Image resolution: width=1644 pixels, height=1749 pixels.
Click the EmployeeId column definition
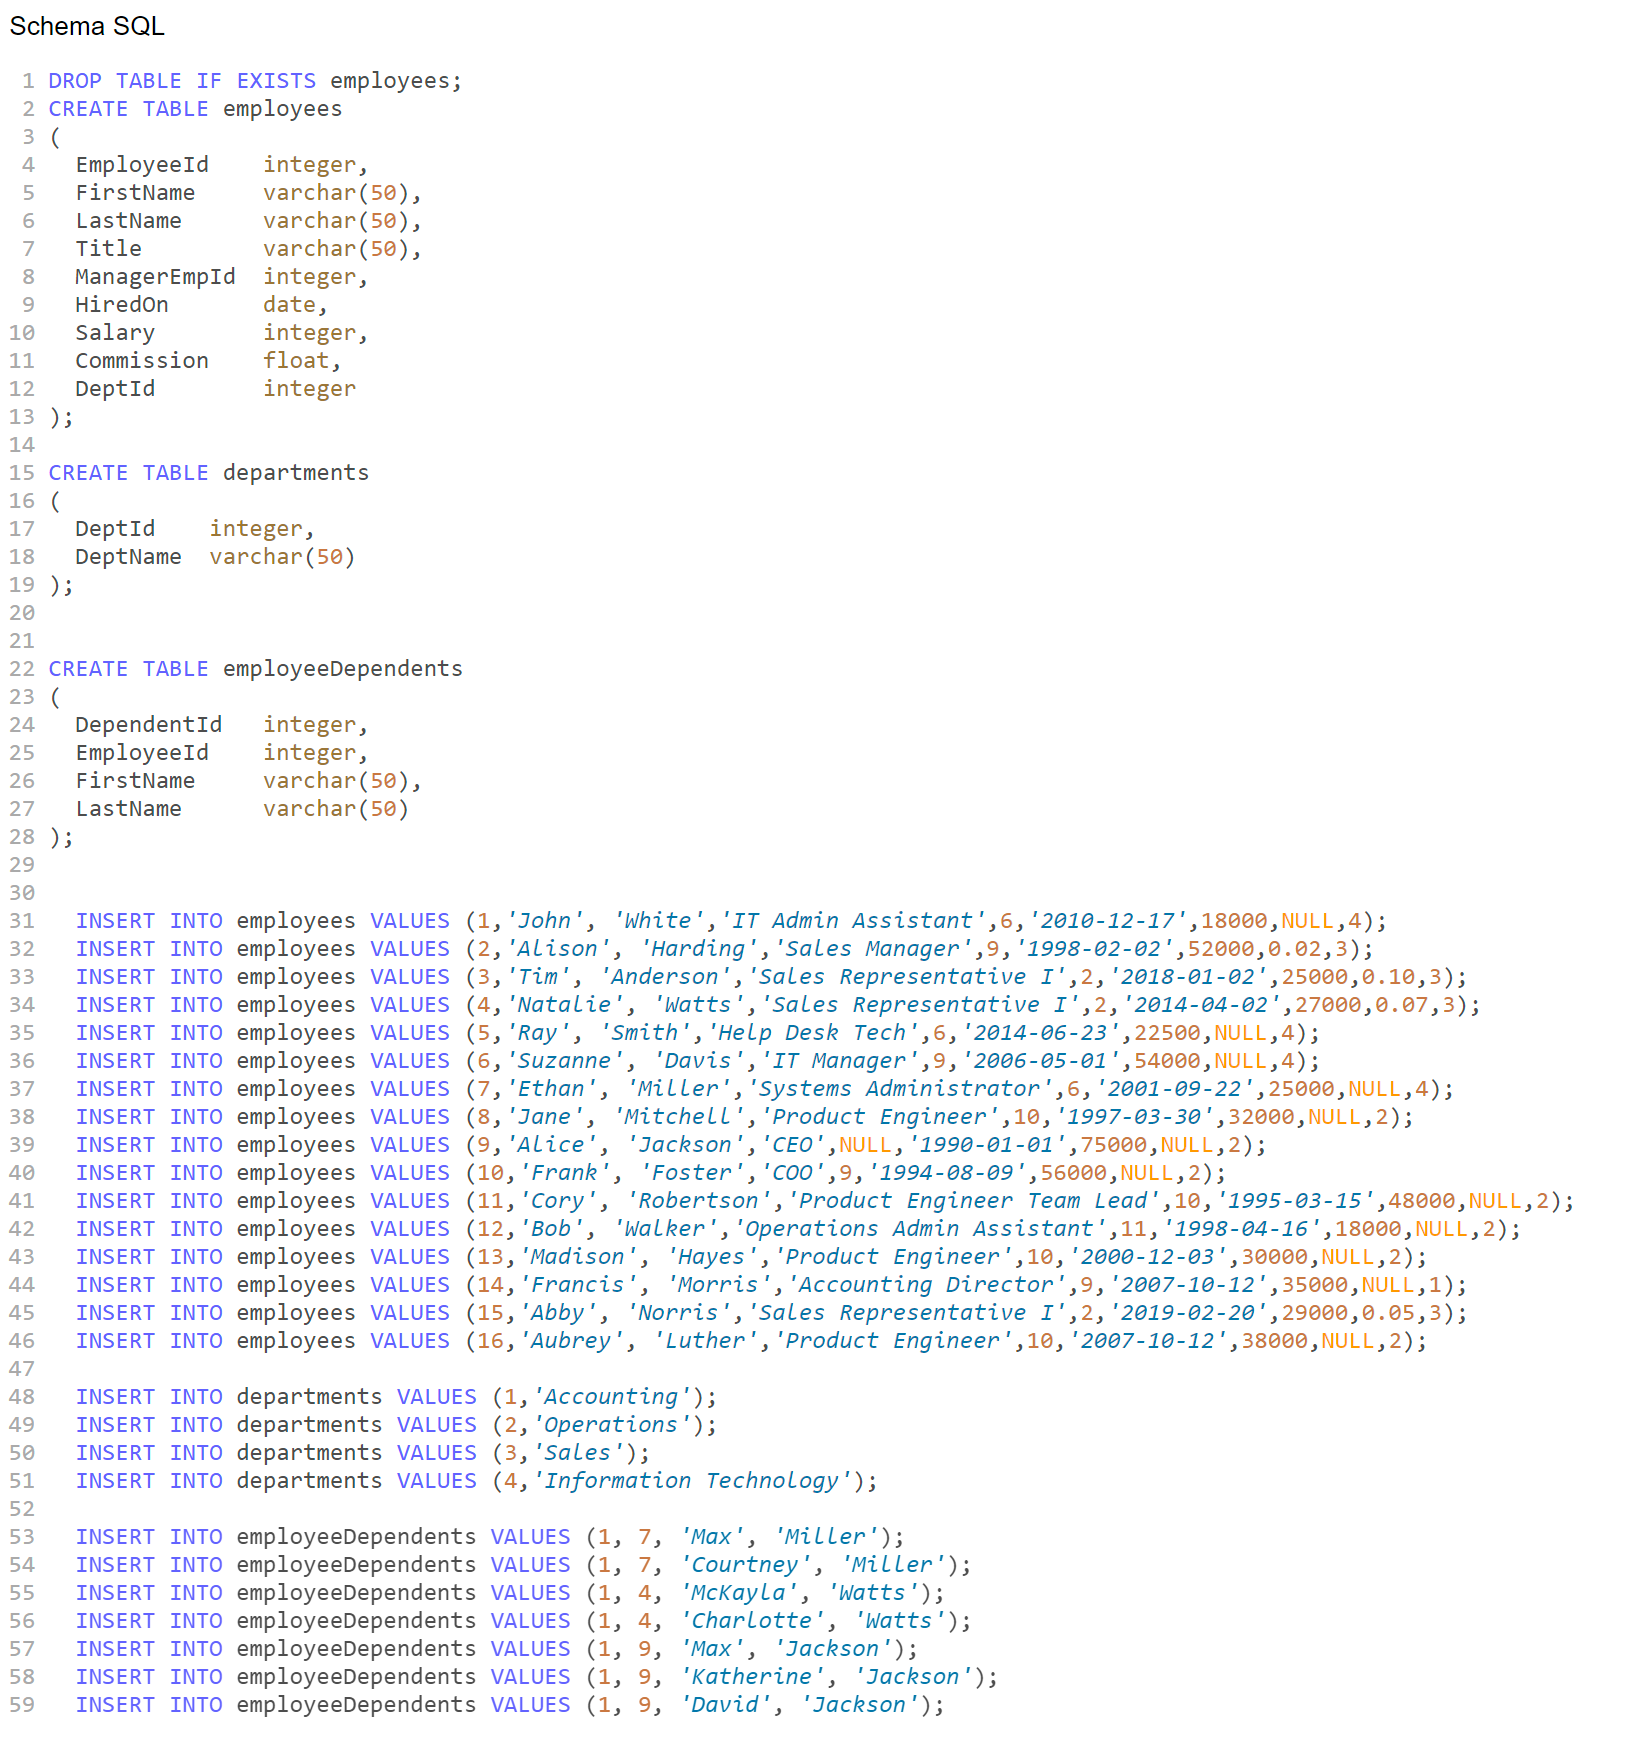(141, 164)
